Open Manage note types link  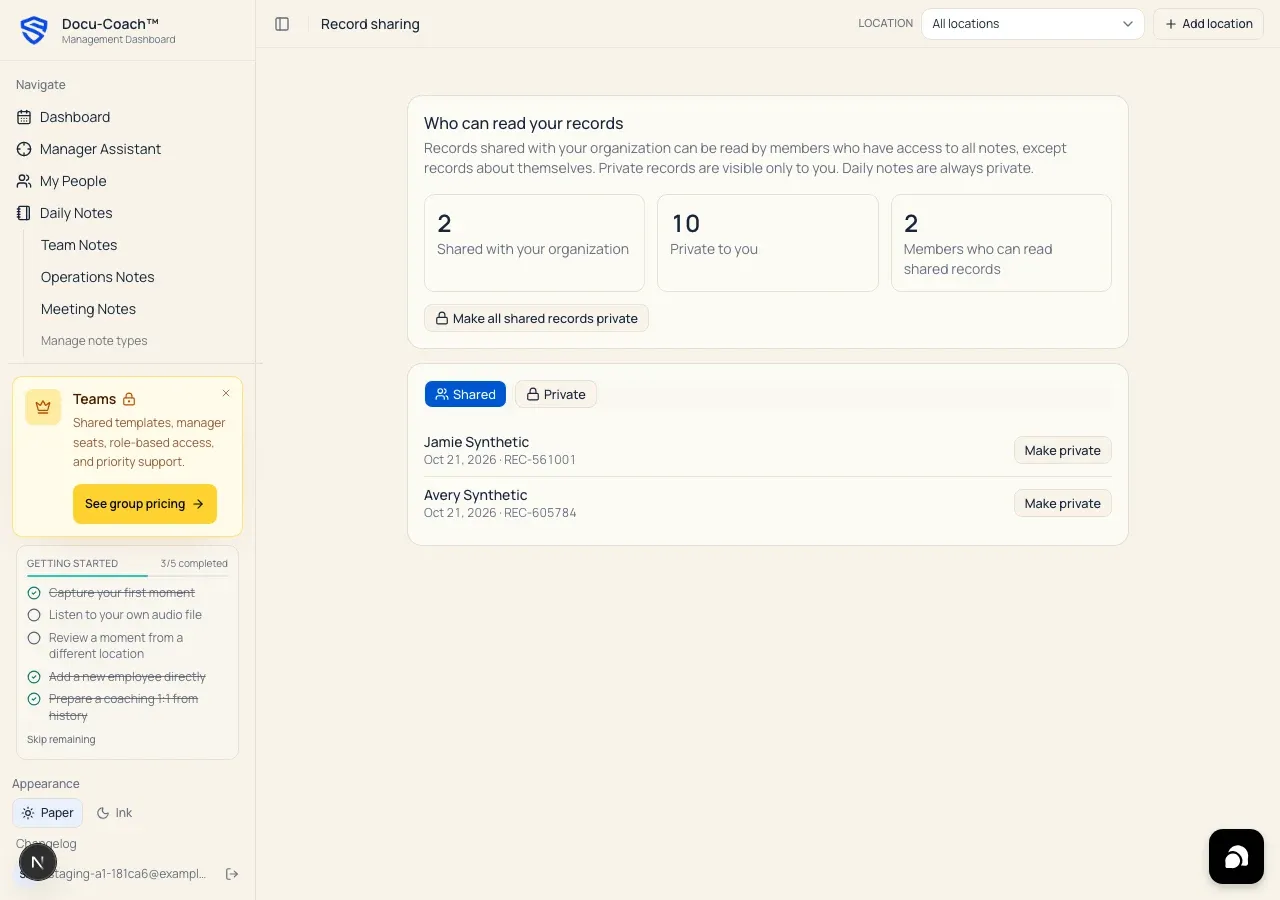click(94, 341)
